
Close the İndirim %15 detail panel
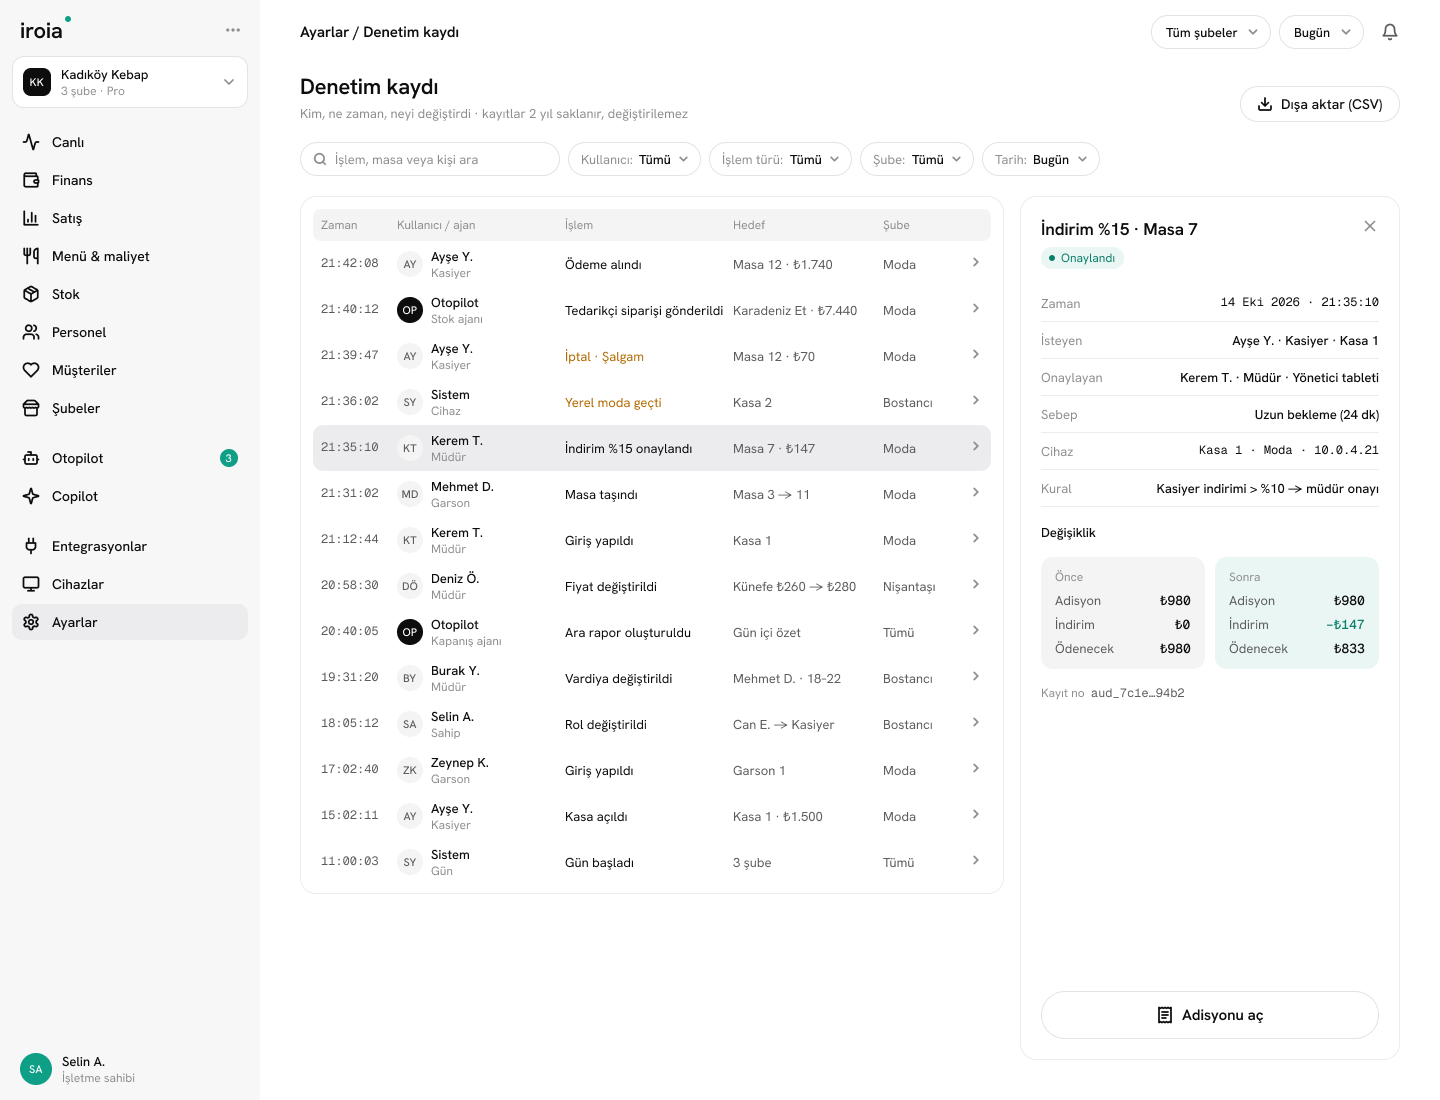coord(1370,226)
